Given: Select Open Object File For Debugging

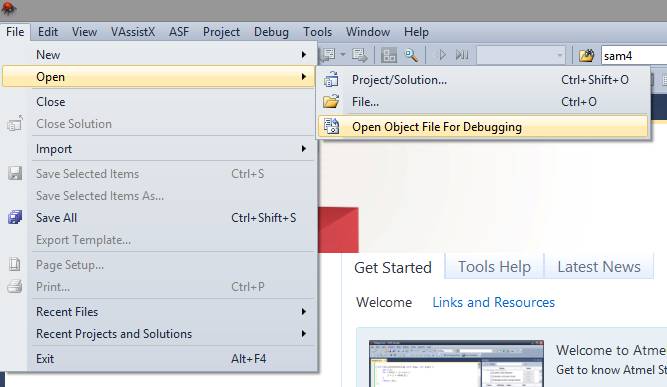Looking at the screenshot, I should (x=483, y=127).
